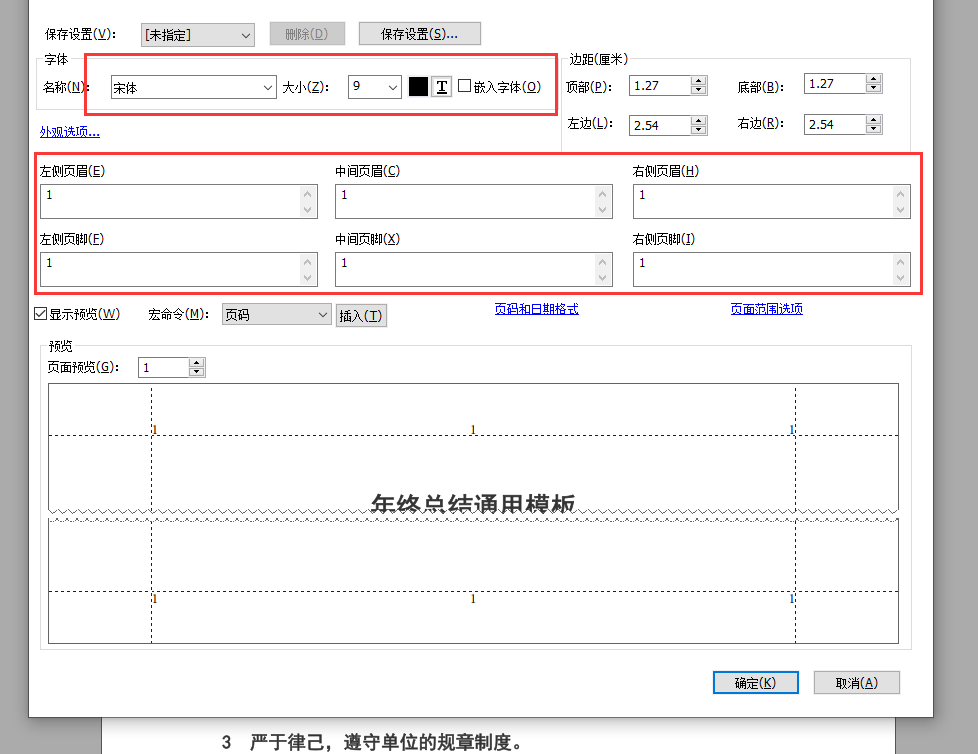This screenshot has width=978, height=754.
Task: Decrease the 左边 margin value
Action: [699, 130]
